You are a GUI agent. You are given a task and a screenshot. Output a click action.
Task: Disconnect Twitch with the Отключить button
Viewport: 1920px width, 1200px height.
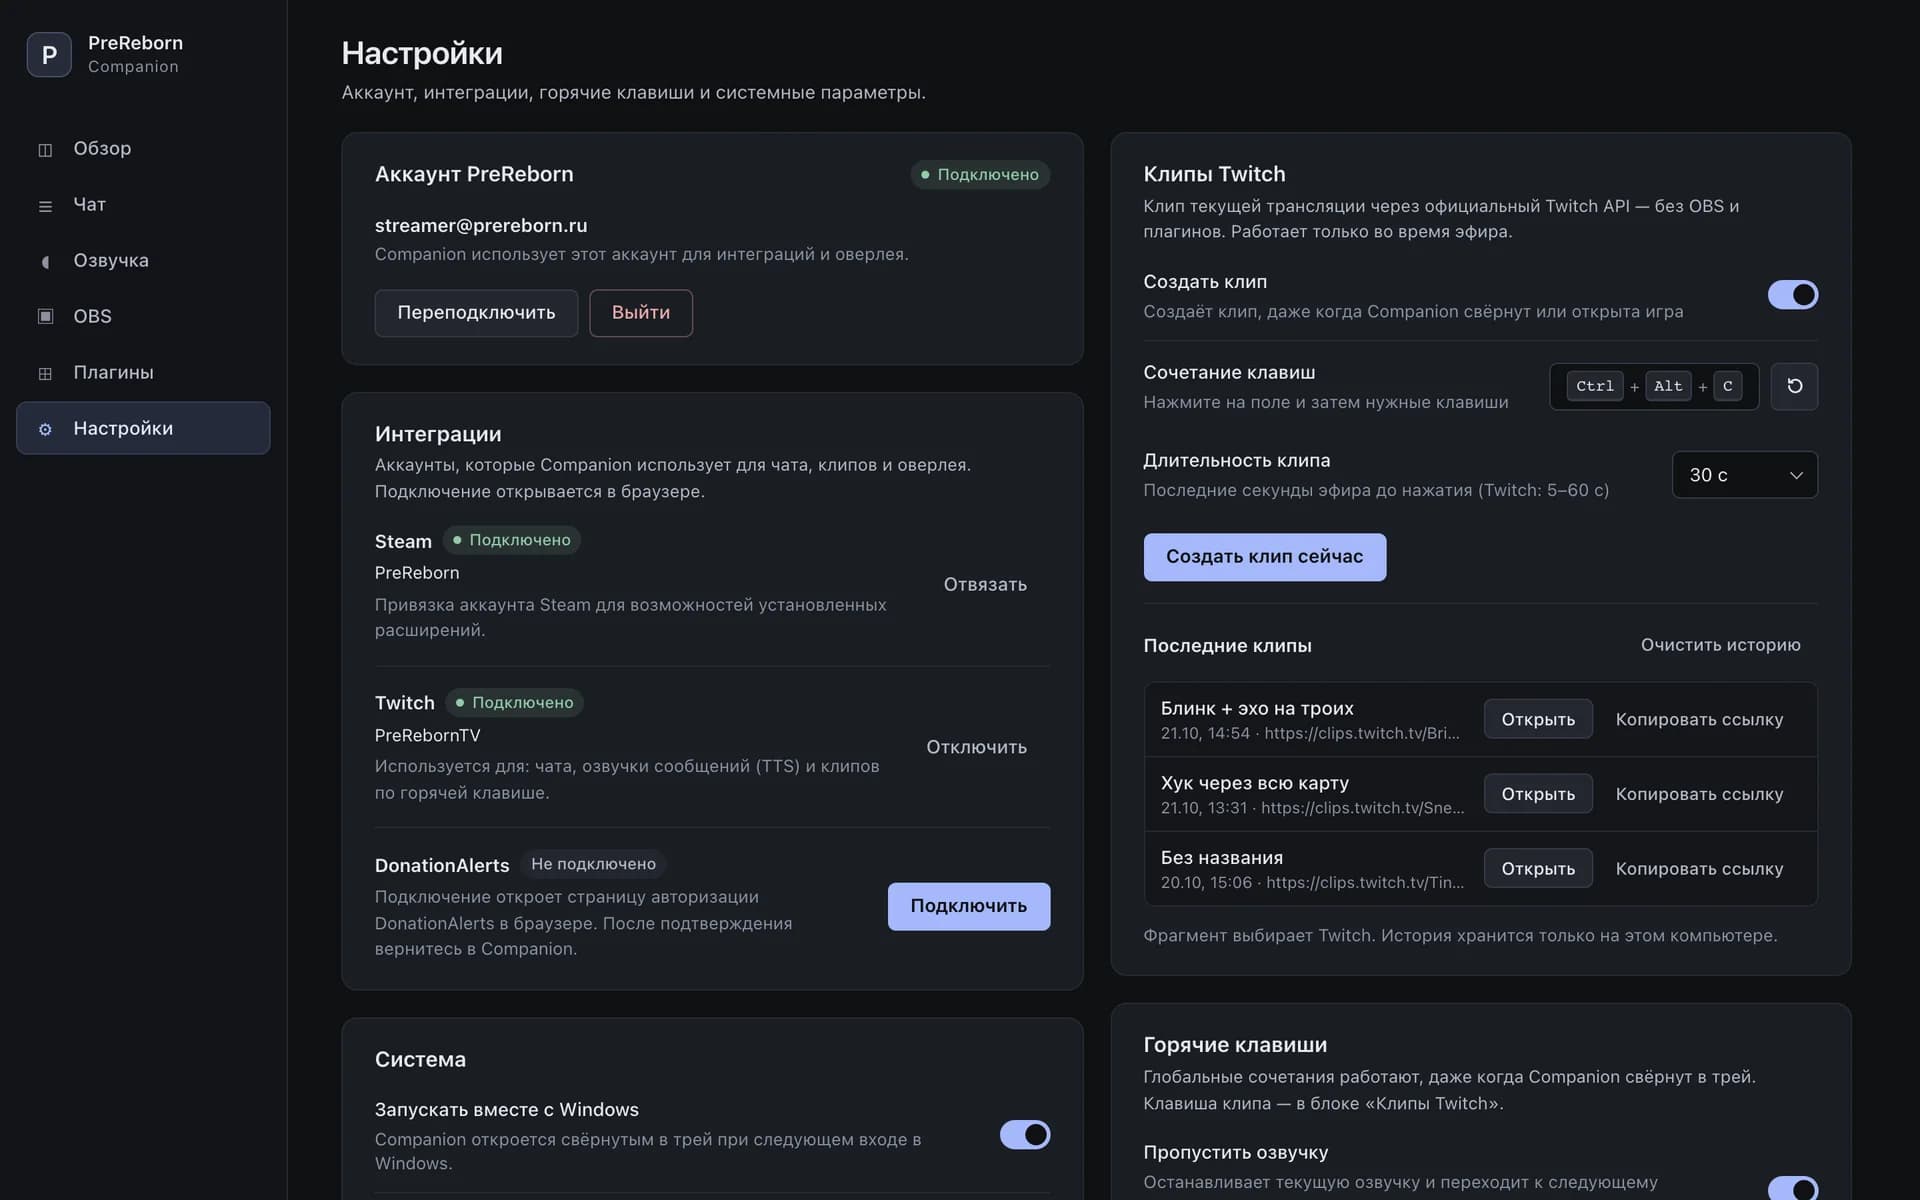pos(976,747)
